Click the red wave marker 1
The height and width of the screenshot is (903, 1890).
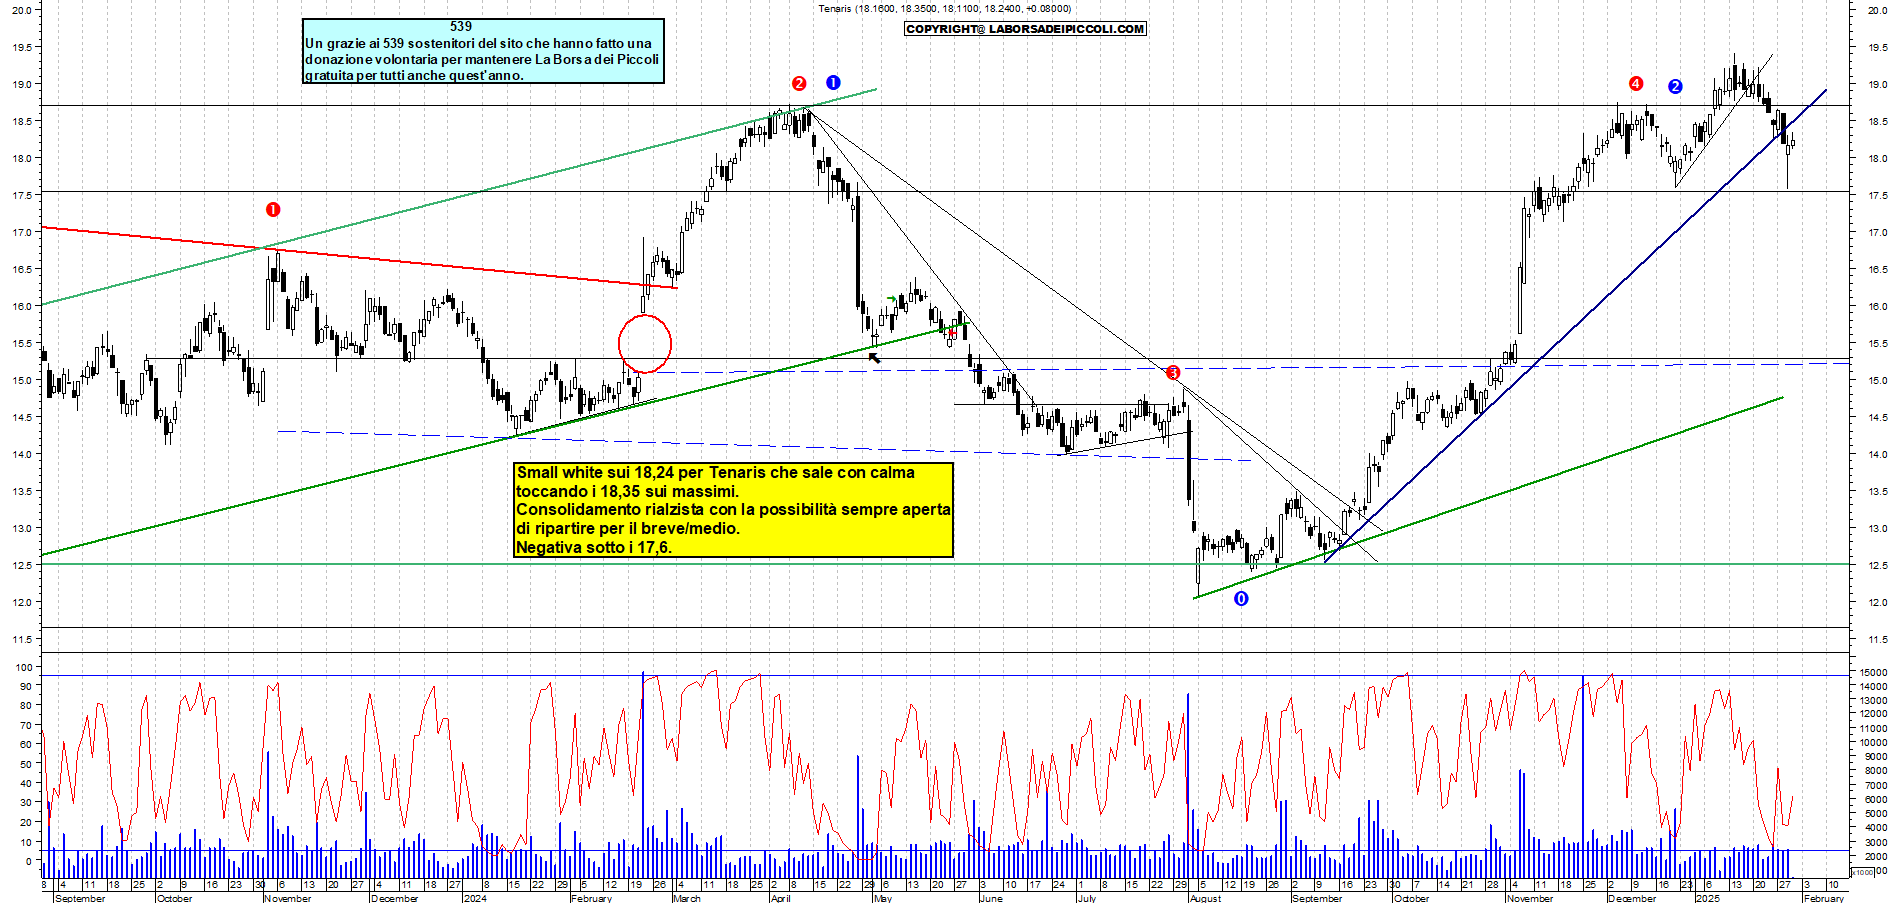click(273, 209)
